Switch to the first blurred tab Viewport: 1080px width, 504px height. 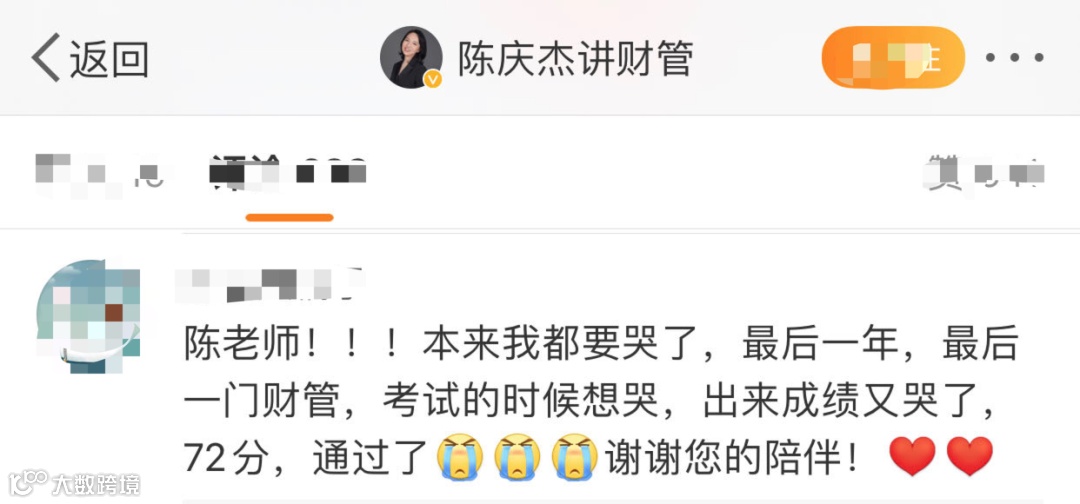[98, 173]
